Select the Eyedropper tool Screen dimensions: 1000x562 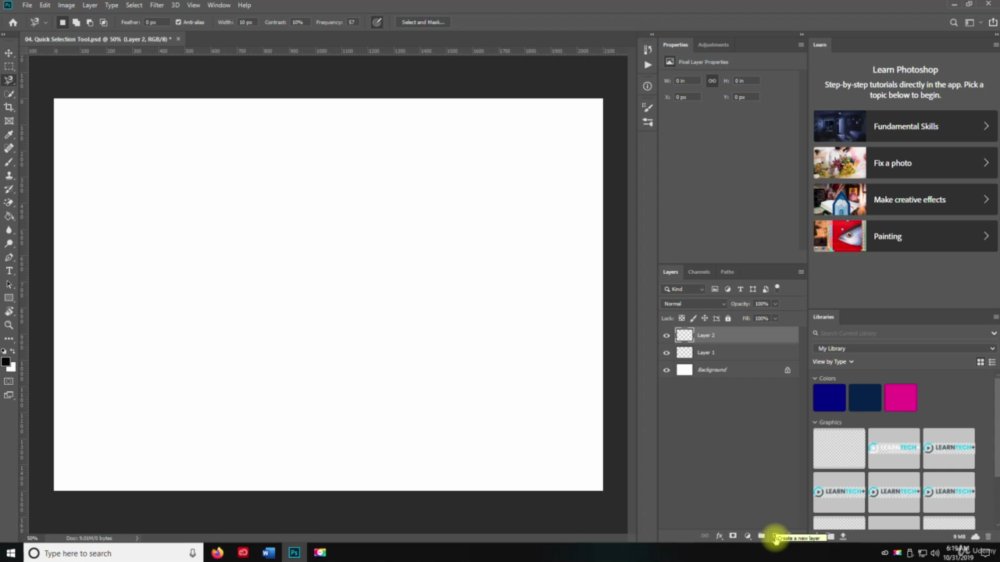[9, 135]
